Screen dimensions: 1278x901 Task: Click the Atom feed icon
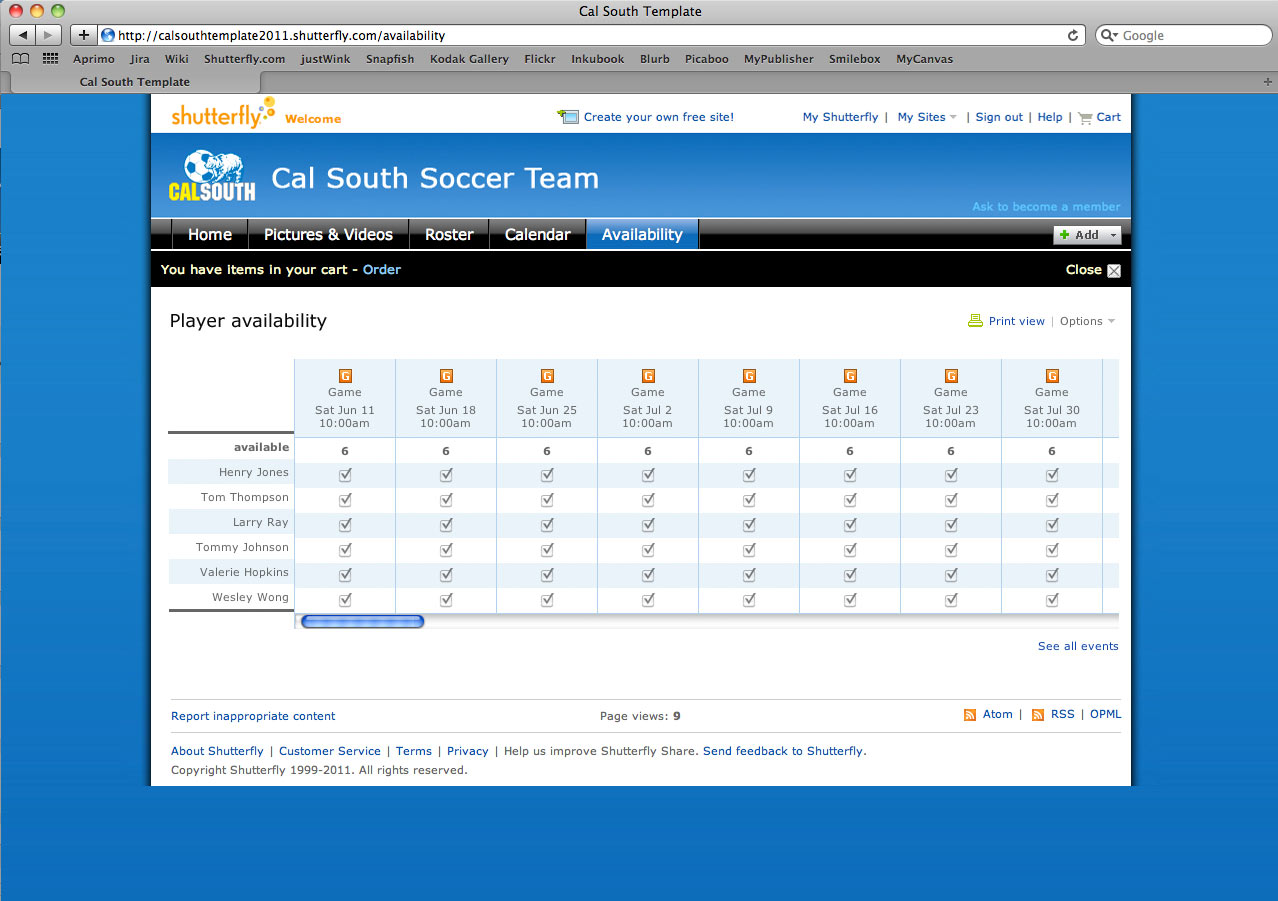[969, 715]
